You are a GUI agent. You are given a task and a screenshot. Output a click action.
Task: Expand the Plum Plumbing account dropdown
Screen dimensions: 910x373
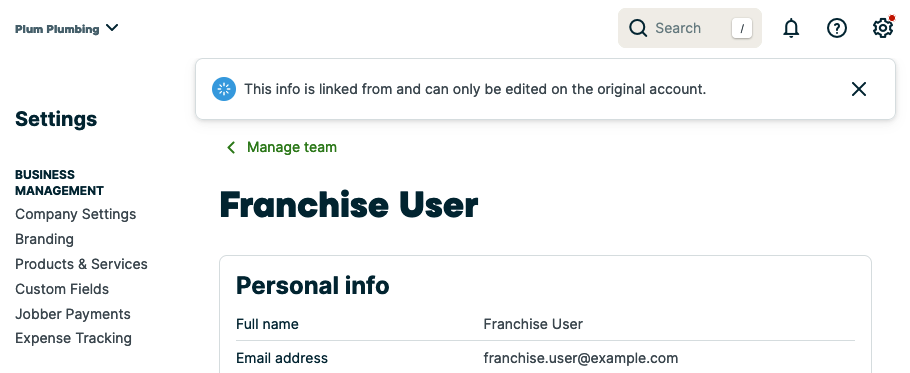pos(67,28)
